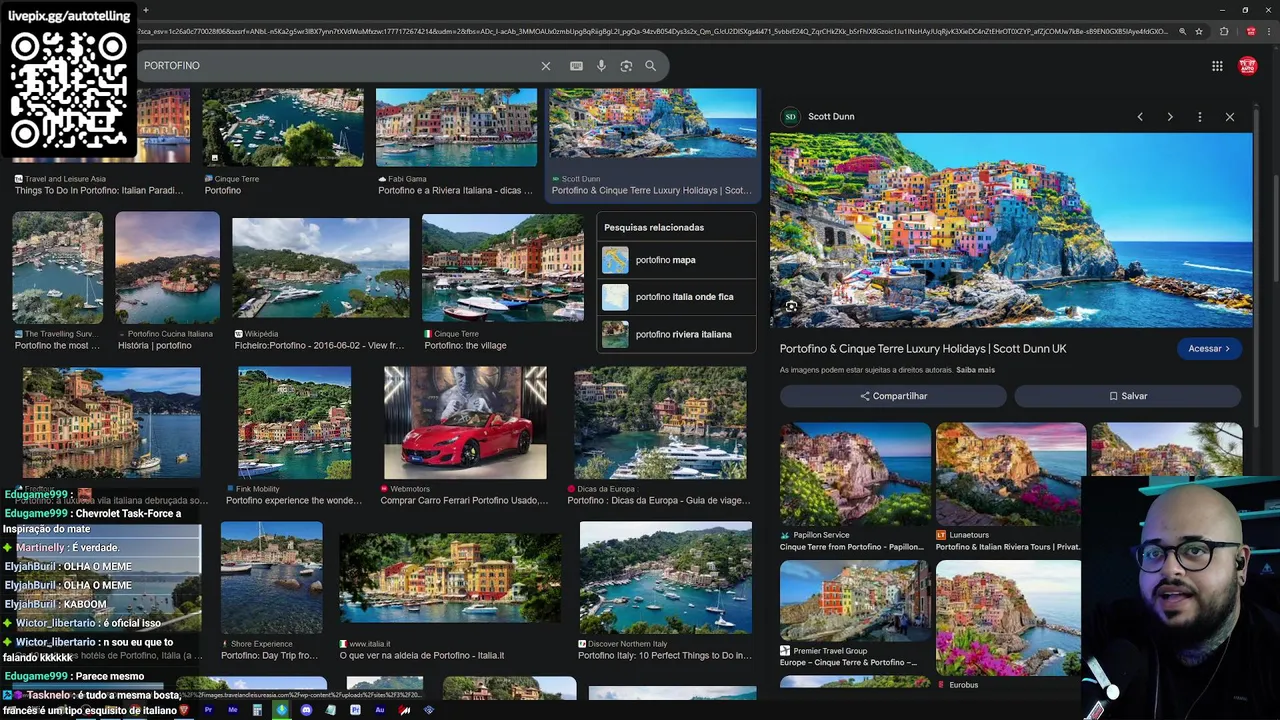
Task: Bookmark this page with the star icon
Action: tap(1199, 31)
